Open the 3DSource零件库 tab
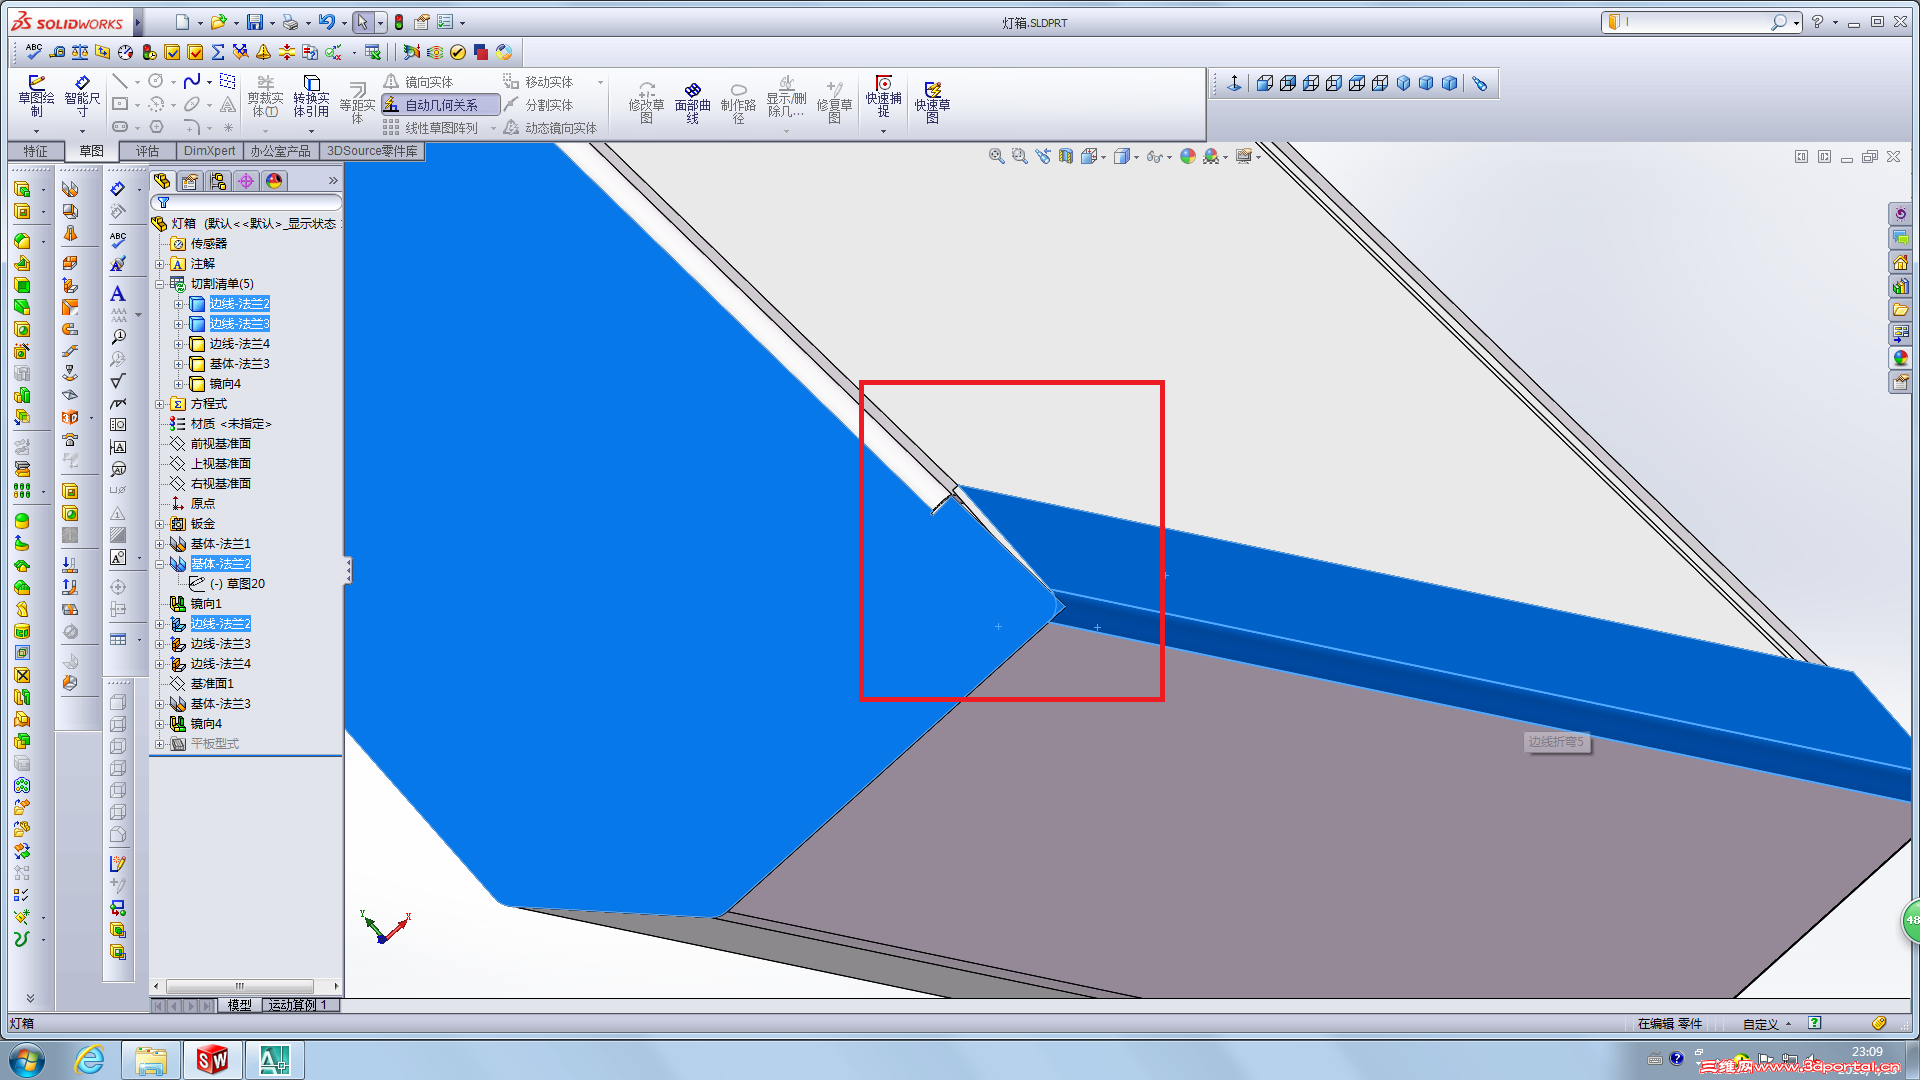The image size is (1920, 1080). [372, 151]
